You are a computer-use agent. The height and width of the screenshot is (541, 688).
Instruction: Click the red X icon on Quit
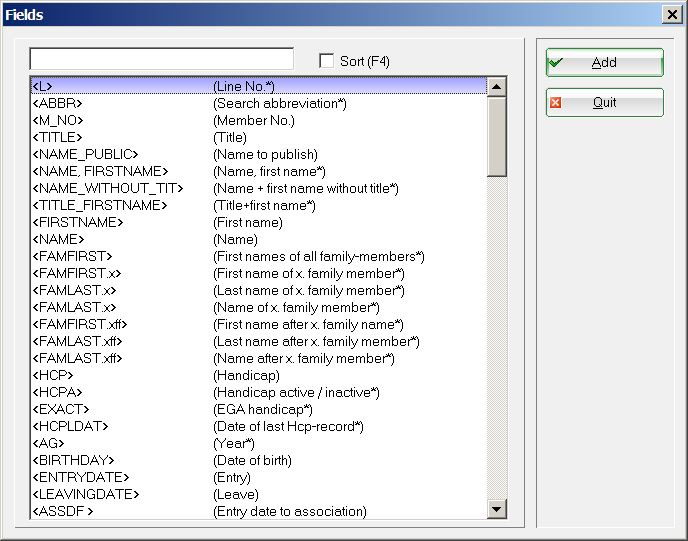point(556,103)
